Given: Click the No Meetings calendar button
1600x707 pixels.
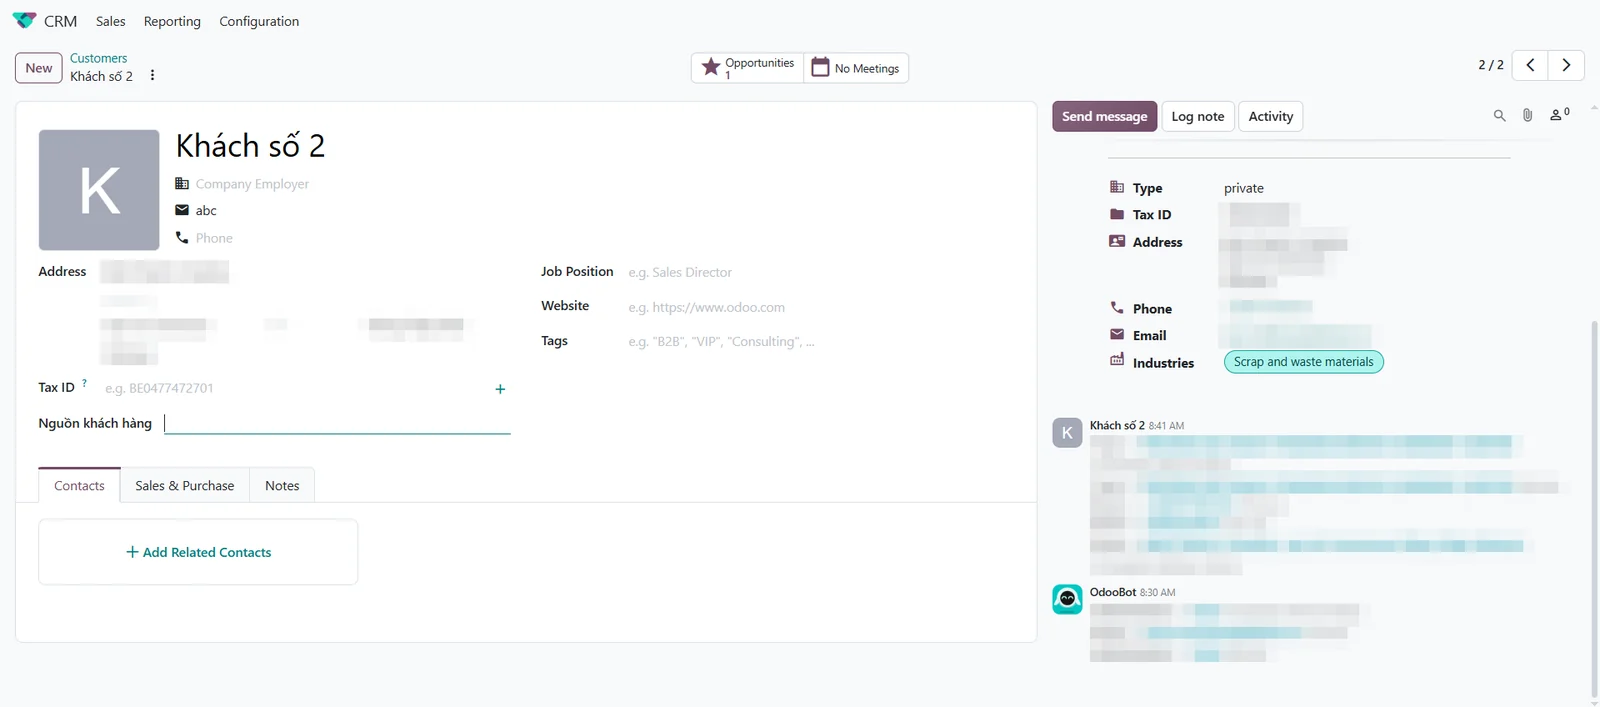Looking at the screenshot, I should pyautogui.click(x=856, y=68).
